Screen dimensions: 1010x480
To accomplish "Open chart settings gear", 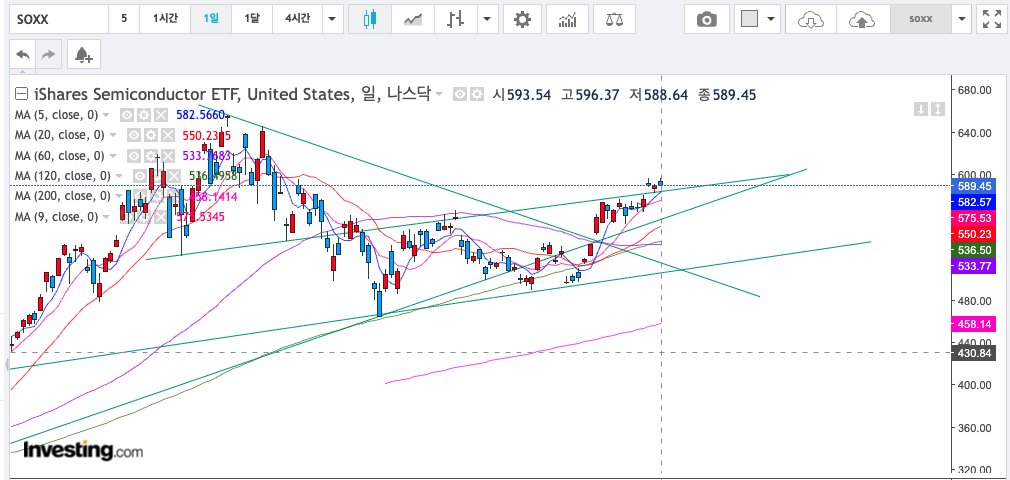I will click(x=522, y=19).
